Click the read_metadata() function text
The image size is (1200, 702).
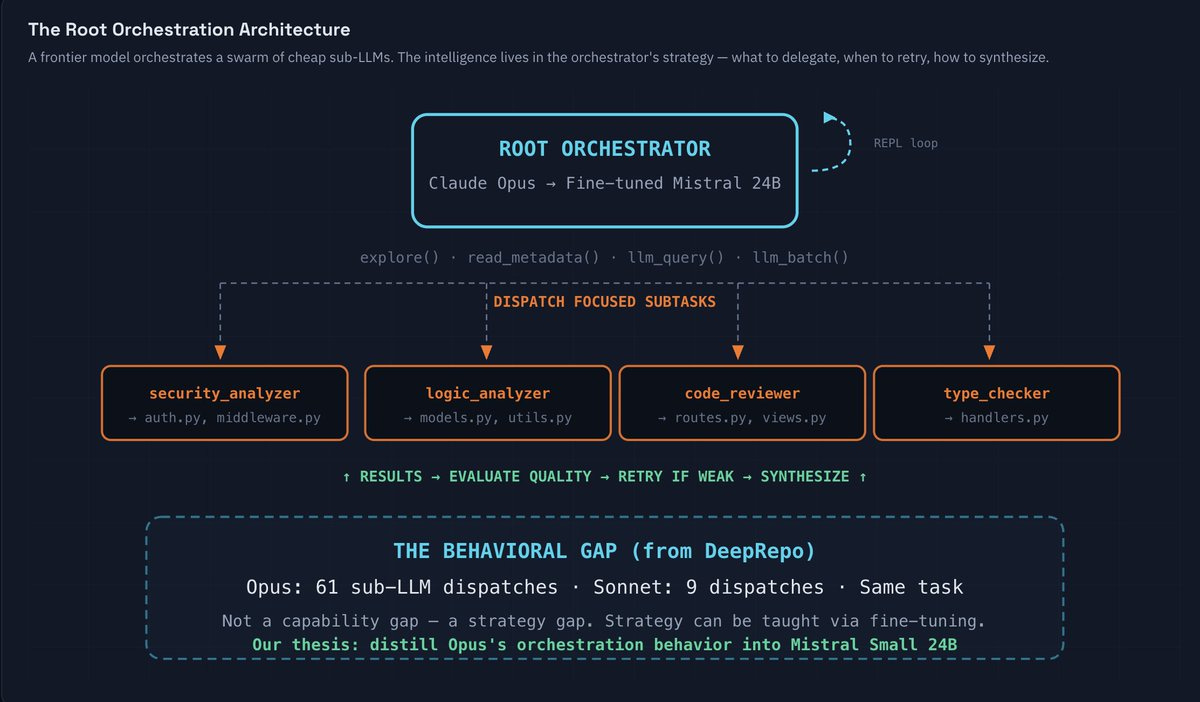534,257
